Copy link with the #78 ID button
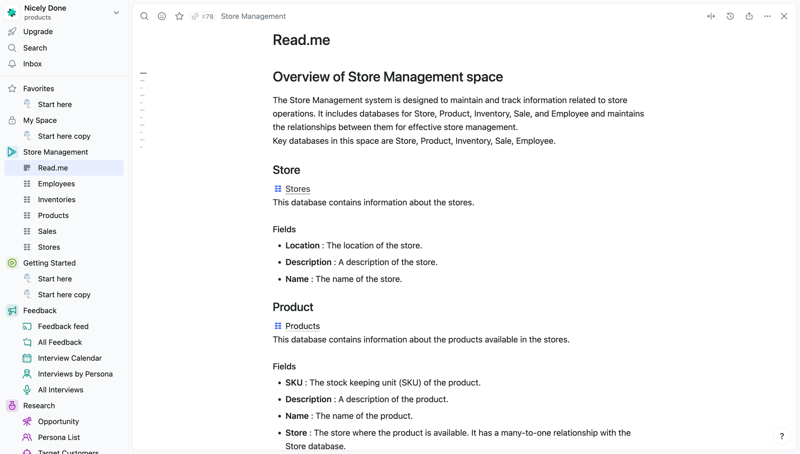Viewport: 800px width, 454px height. [x=203, y=16]
